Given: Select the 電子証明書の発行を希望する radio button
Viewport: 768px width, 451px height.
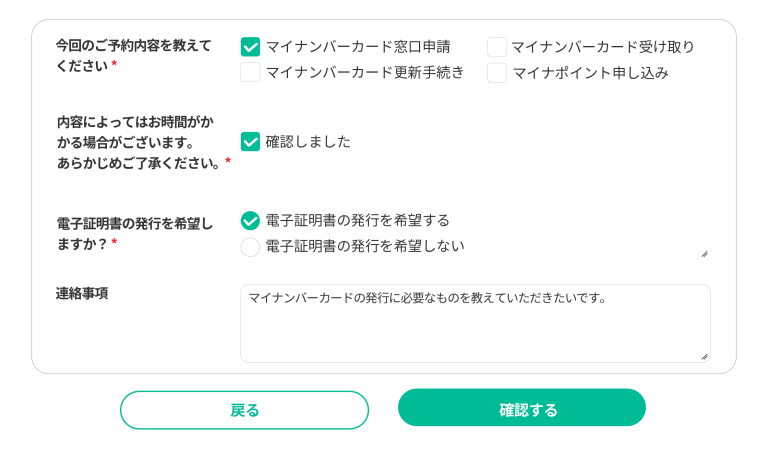Looking at the screenshot, I should pyautogui.click(x=250, y=220).
